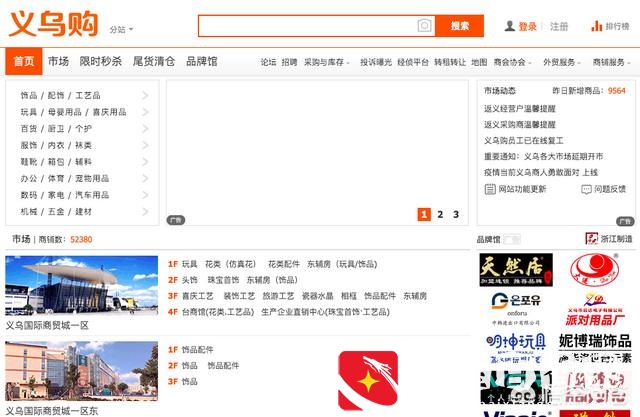
Task: Open the 妮博瑞饰品 brand logo
Action: point(595,348)
